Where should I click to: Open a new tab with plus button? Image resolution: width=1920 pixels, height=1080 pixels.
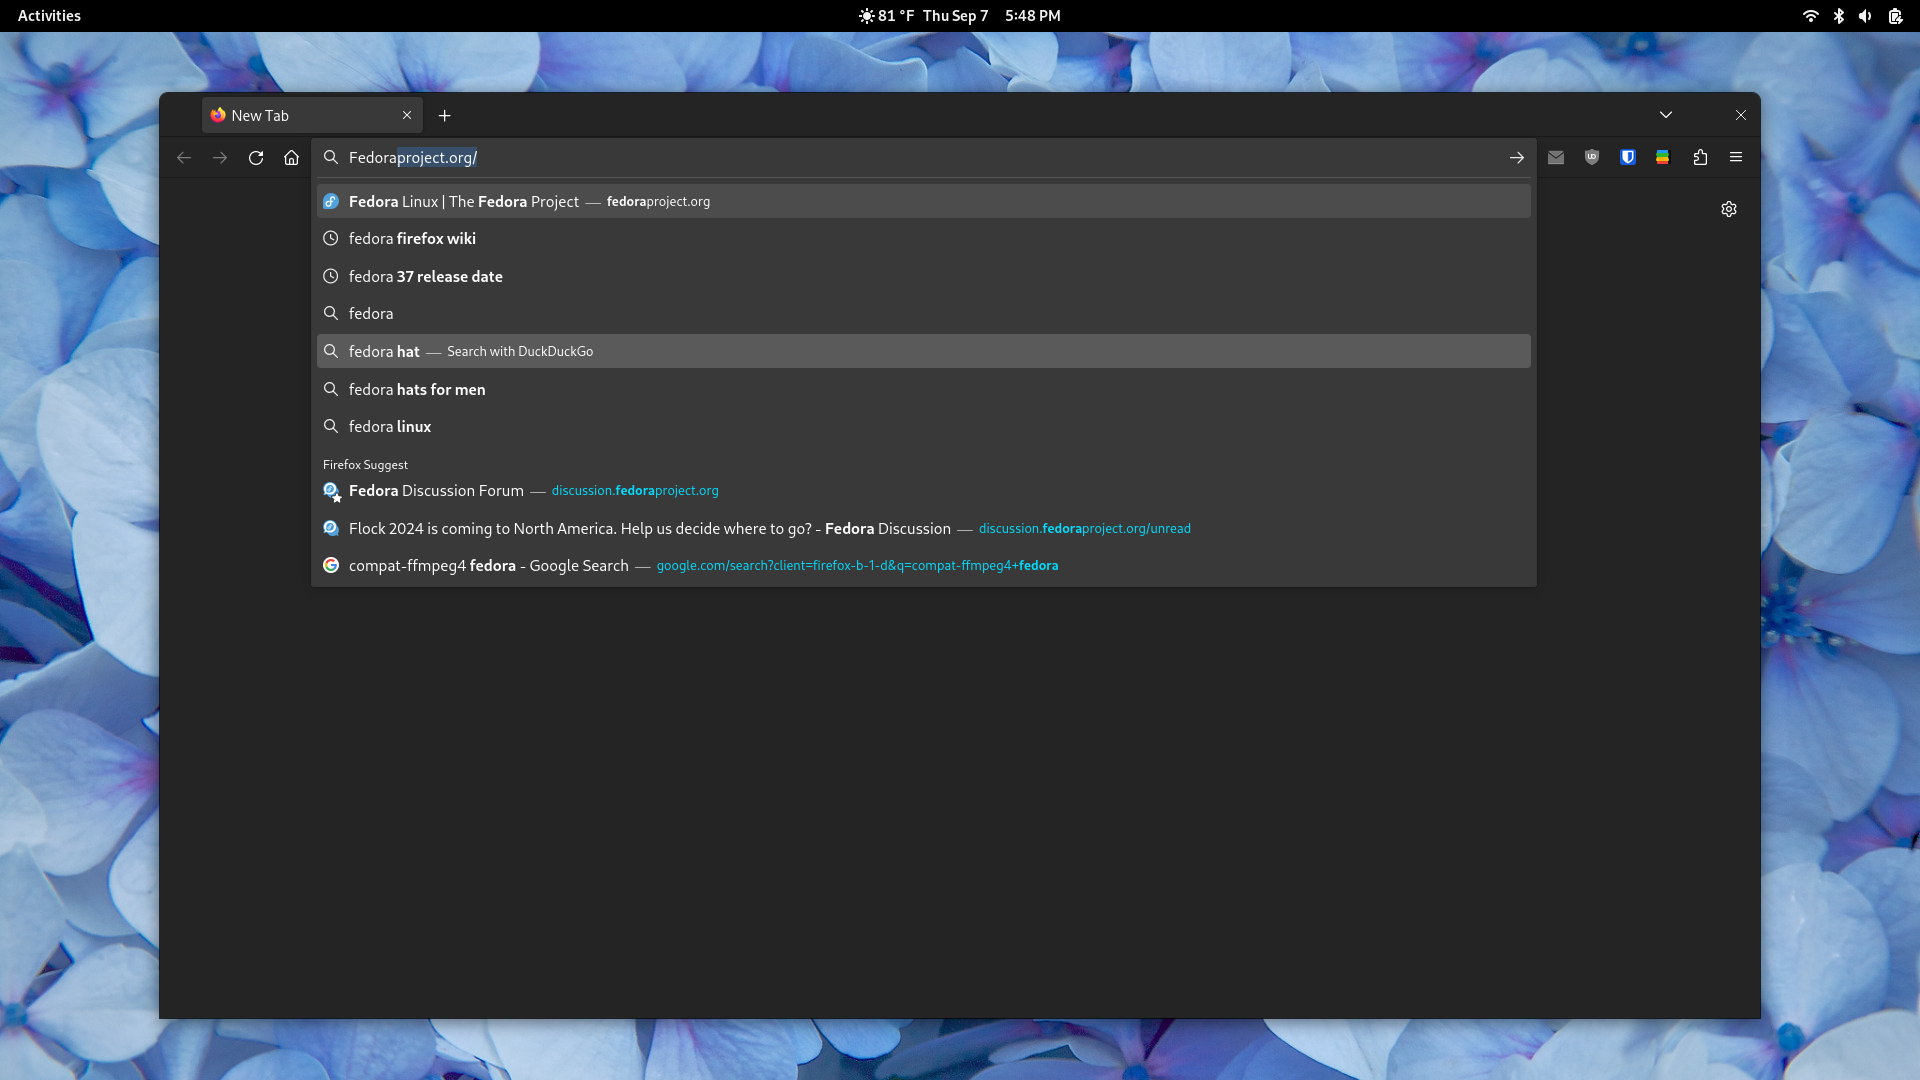click(x=445, y=116)
